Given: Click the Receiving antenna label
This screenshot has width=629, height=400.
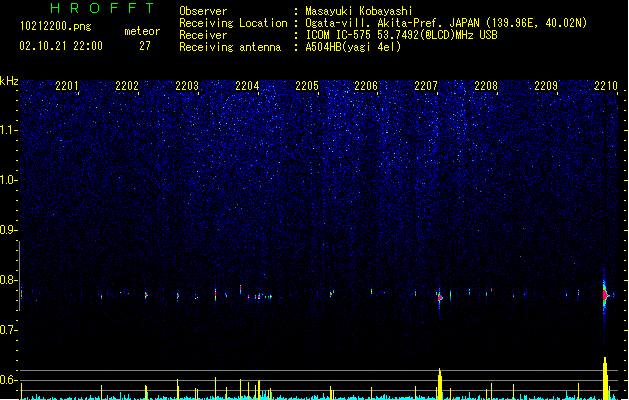Looking at the screenshot, I should (x=230, y=47).
